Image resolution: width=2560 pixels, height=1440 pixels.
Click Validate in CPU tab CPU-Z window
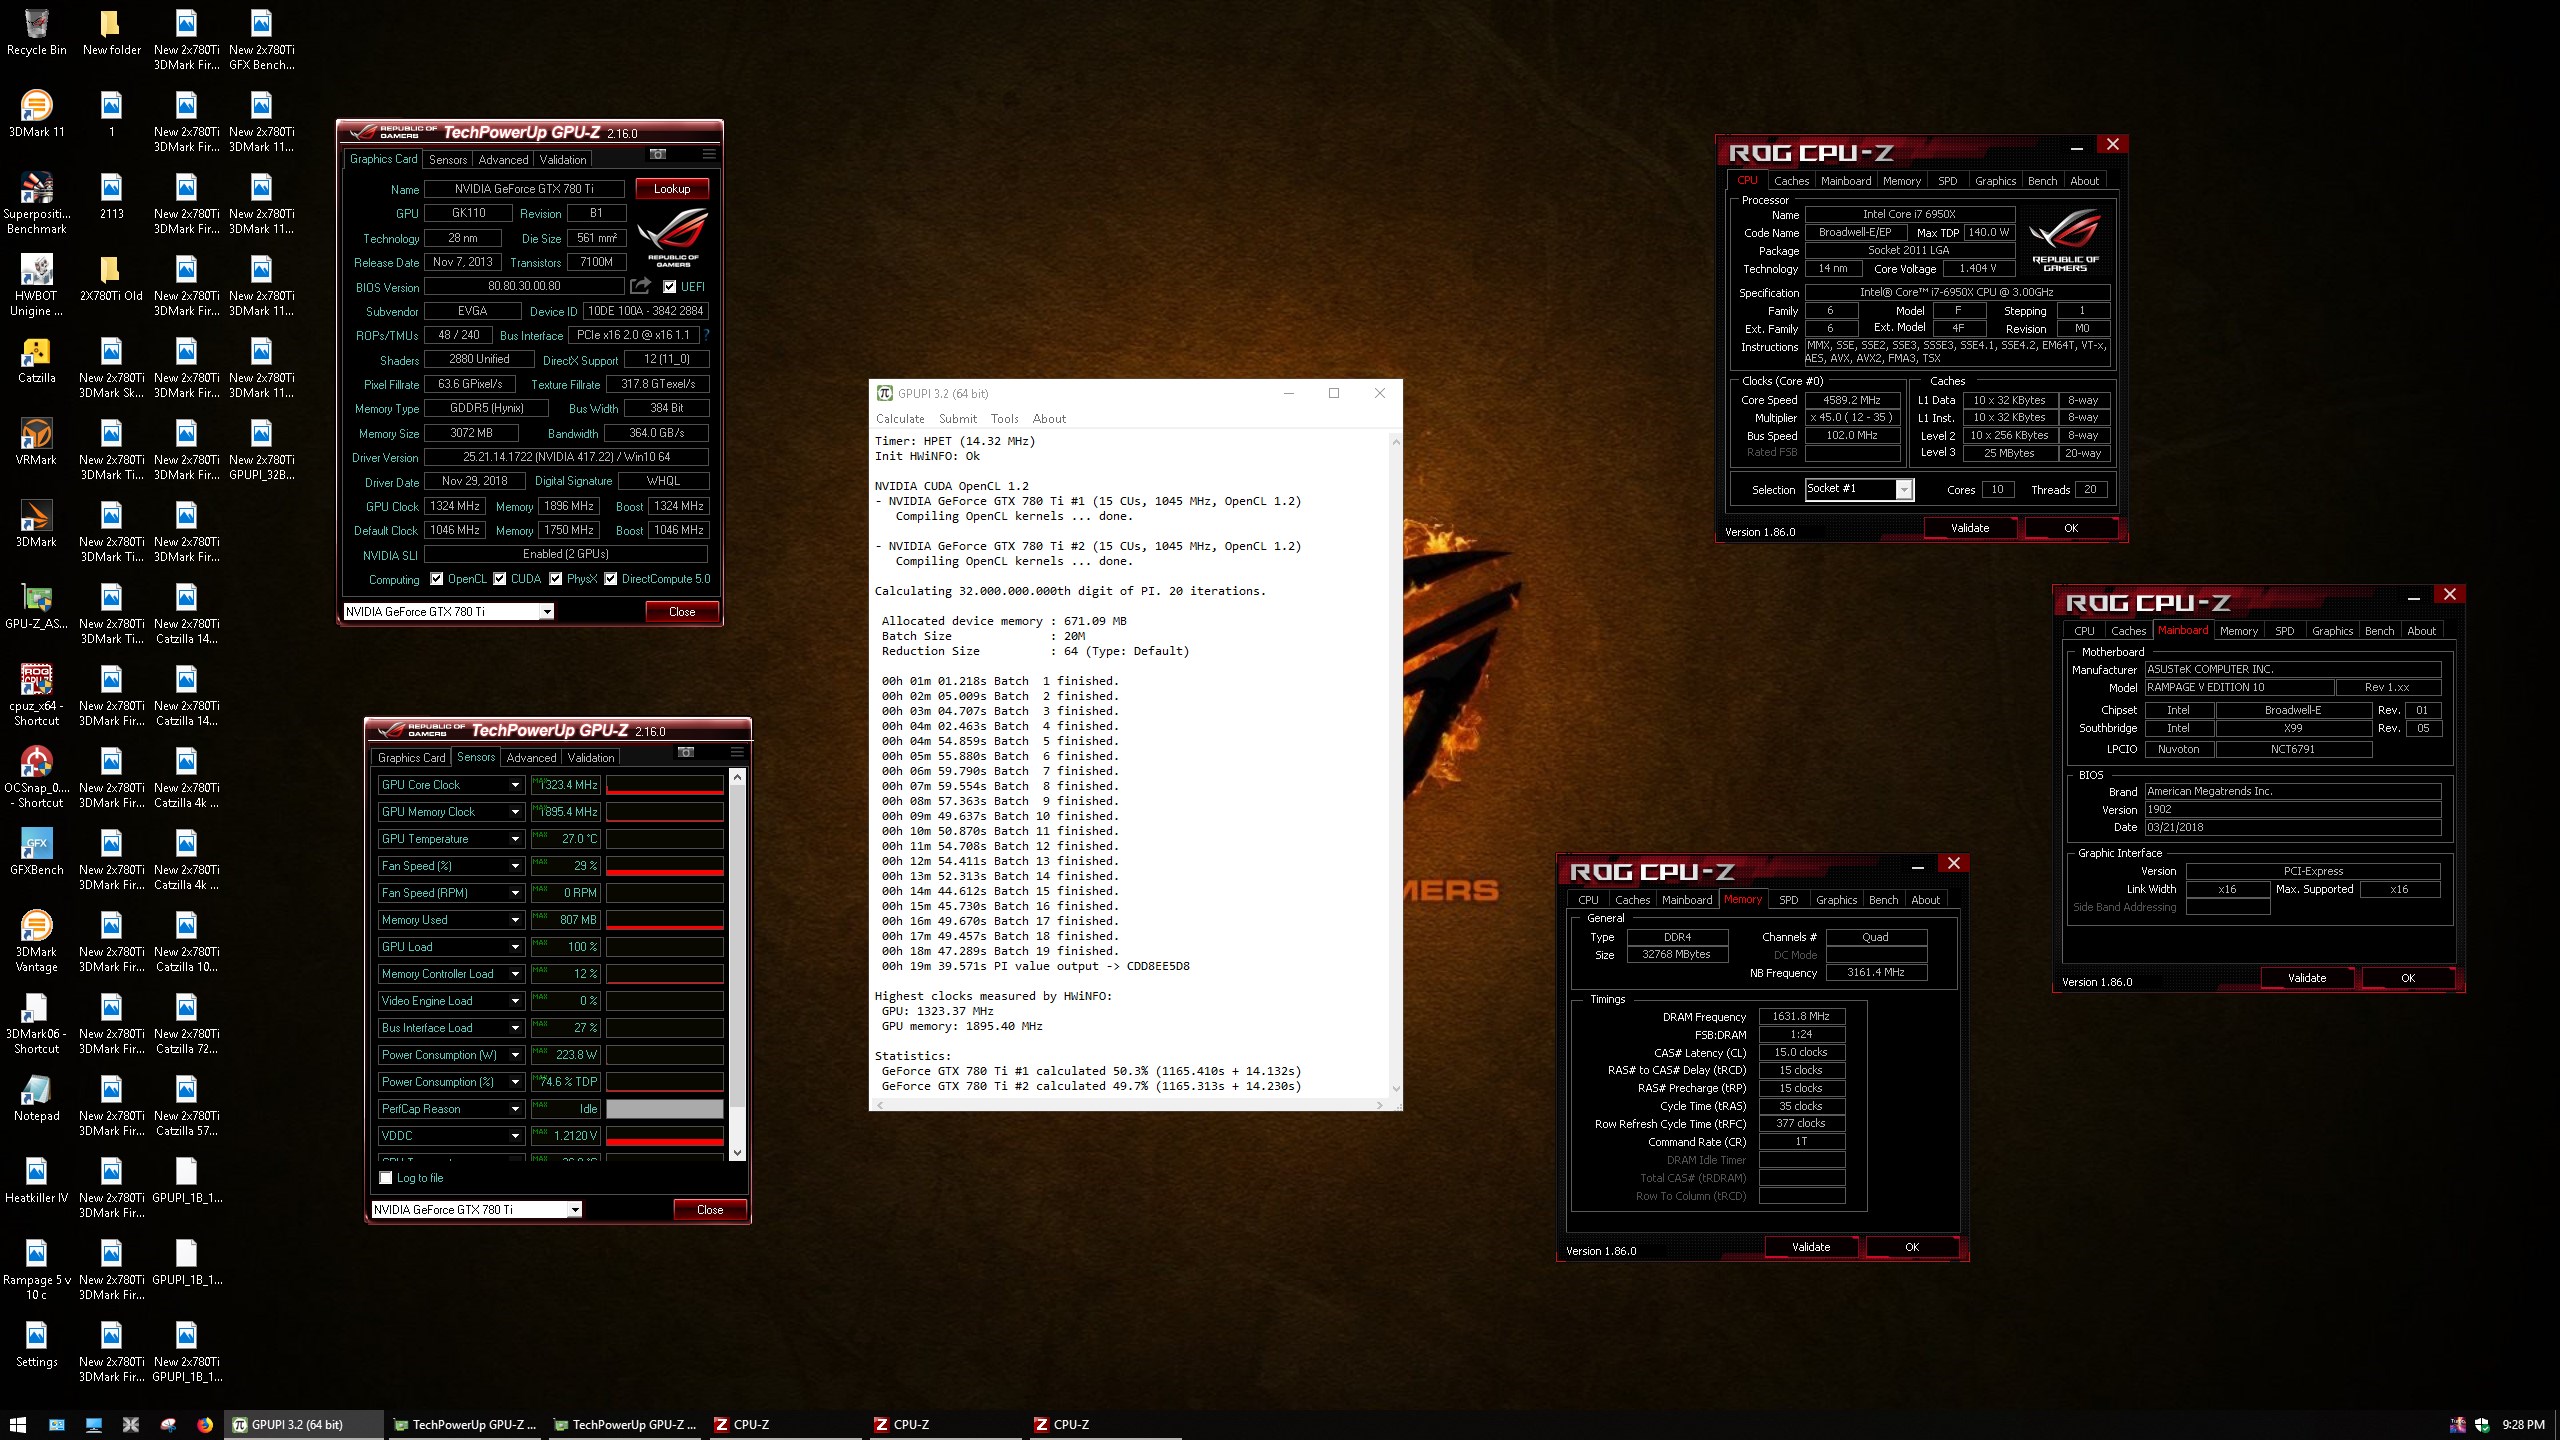tap(1970, 528)
